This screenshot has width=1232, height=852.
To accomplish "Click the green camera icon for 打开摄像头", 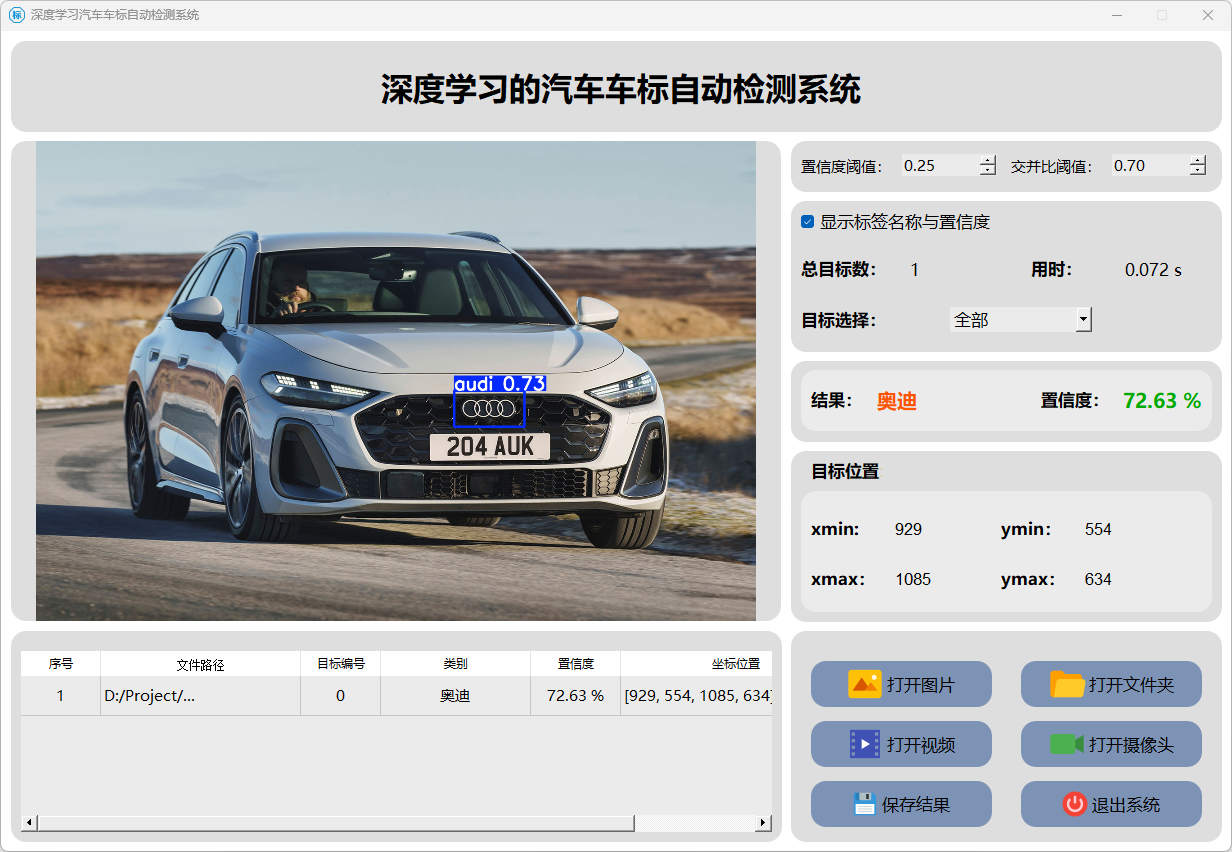I will [x=1066, y=744].
